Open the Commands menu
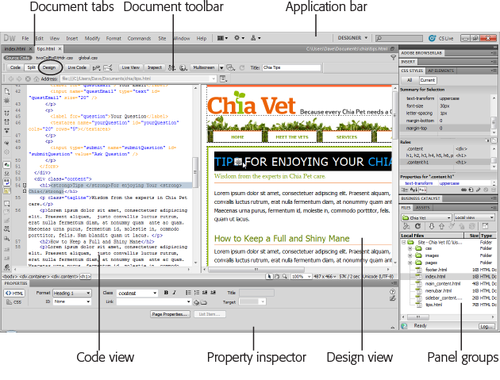 [139, 38]
